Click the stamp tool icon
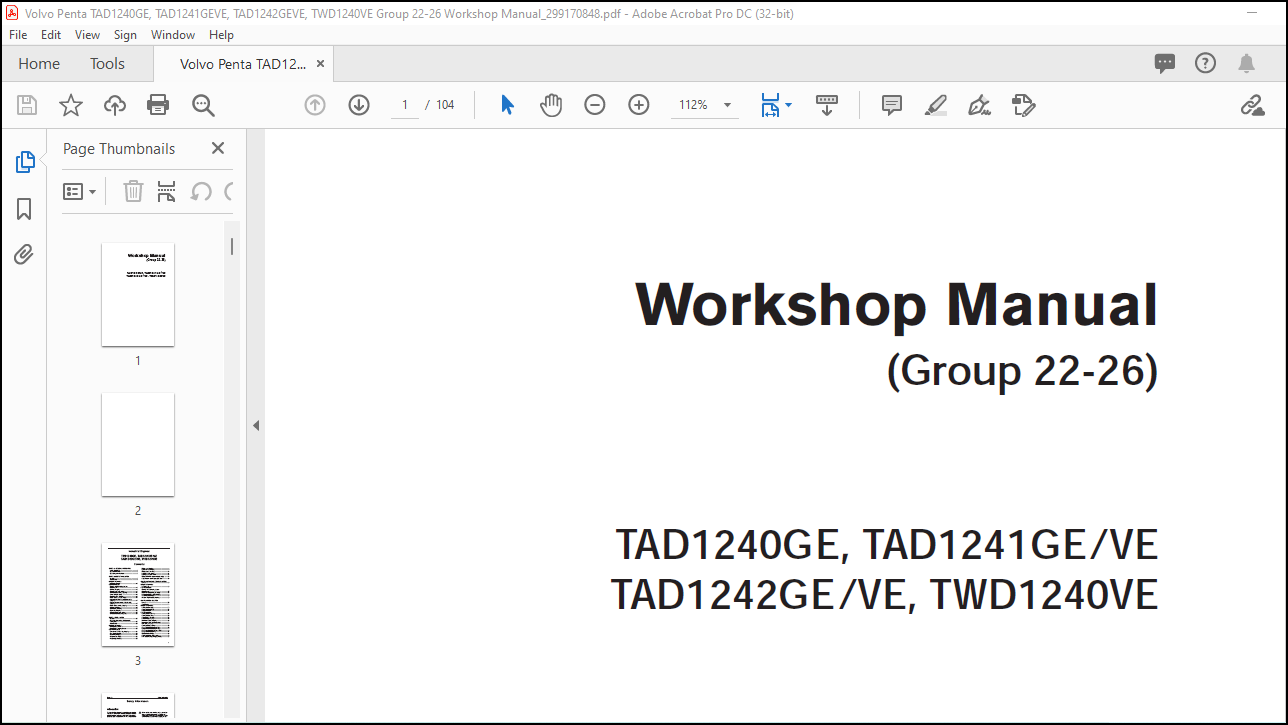The image size is (1288, 725). click(x=1024, y=105)
